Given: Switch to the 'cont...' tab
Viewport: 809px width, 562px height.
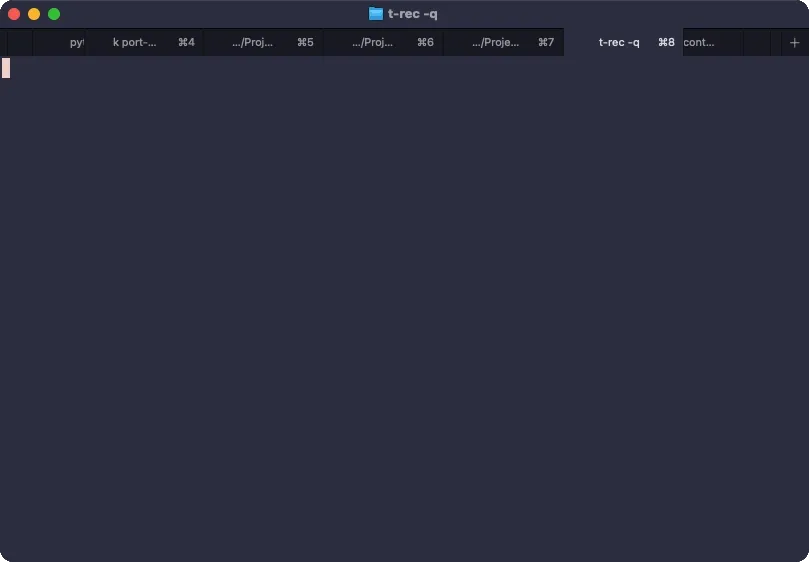Looking at the screenshot, I should [713, 42].
